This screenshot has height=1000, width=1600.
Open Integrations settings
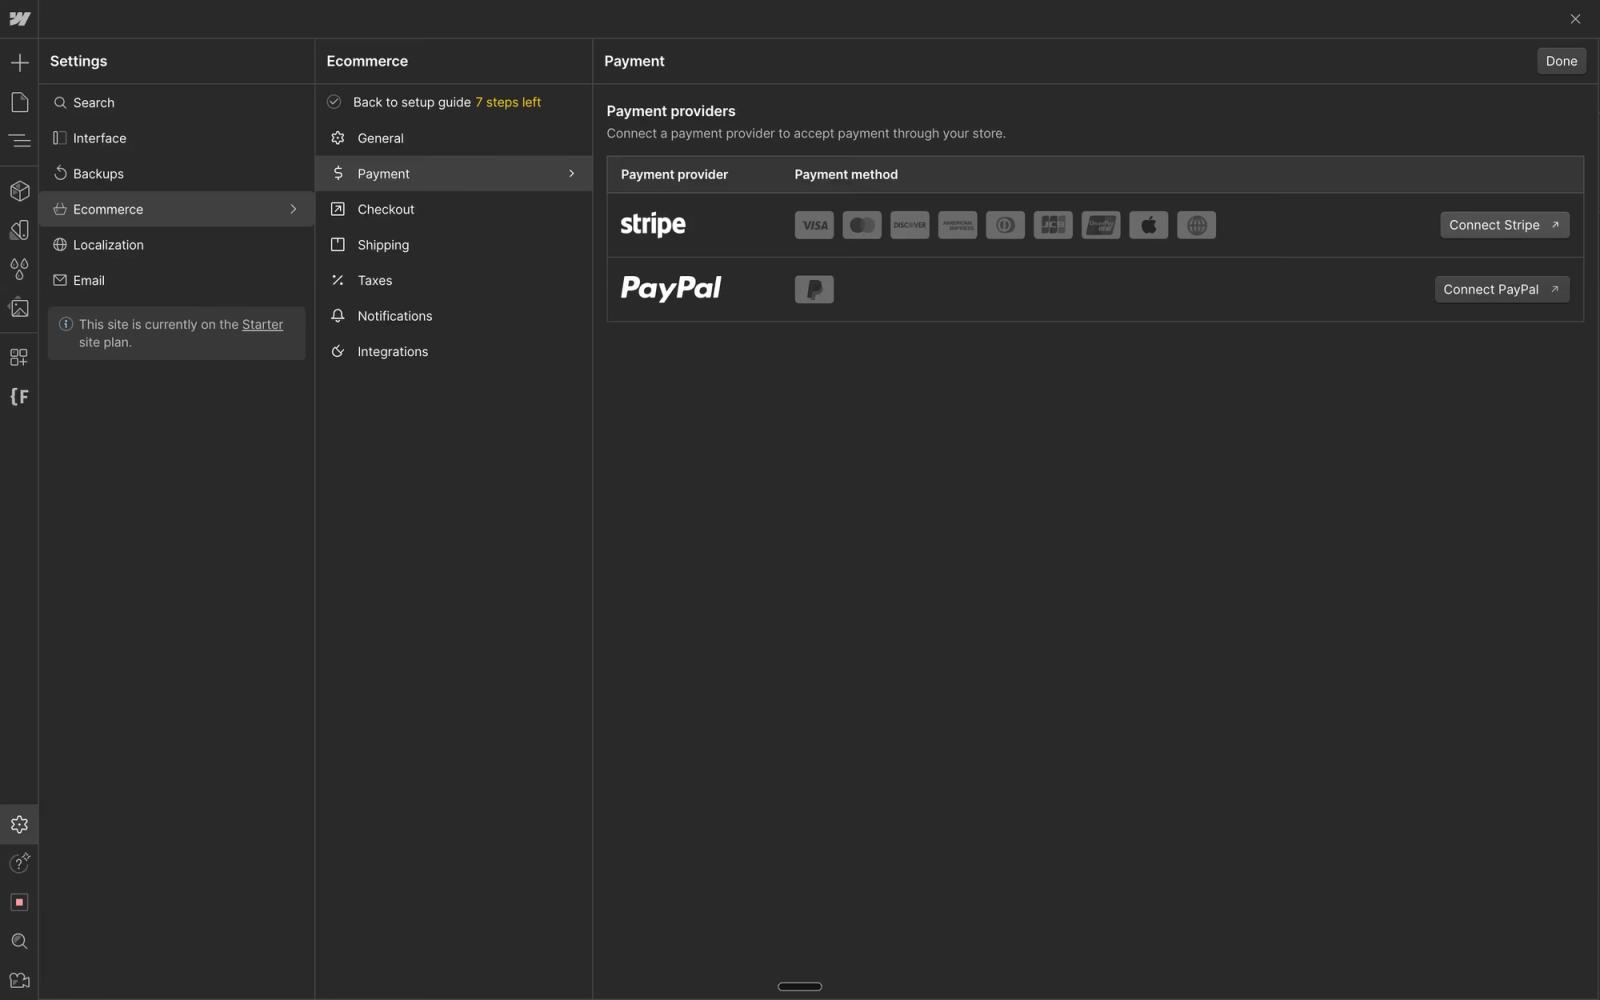(454, 352)
